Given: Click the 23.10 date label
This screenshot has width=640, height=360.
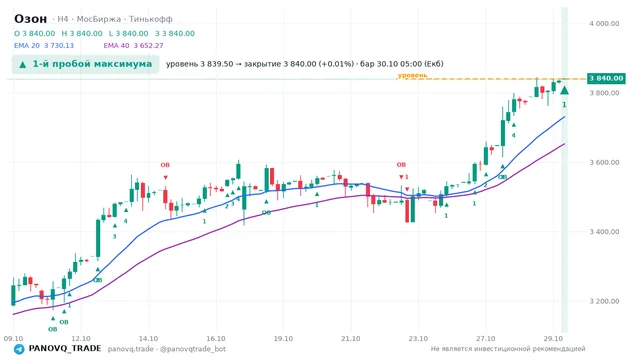Looking at the screenshot, I should 418,339.
